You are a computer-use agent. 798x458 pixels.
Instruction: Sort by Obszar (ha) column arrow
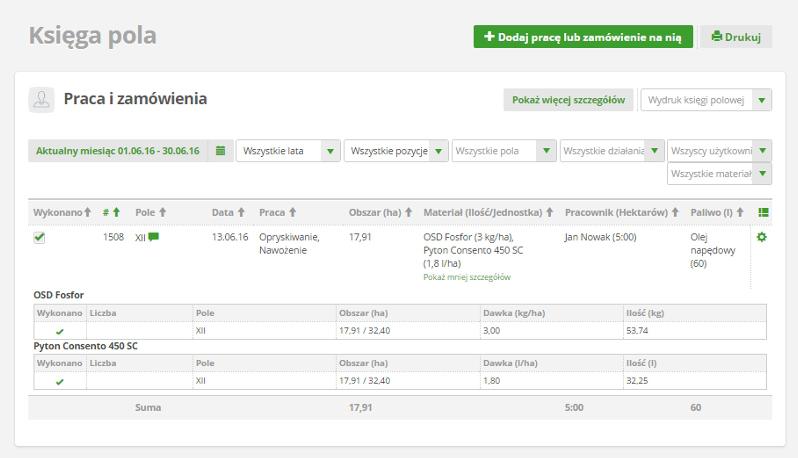tap(408, 212)
